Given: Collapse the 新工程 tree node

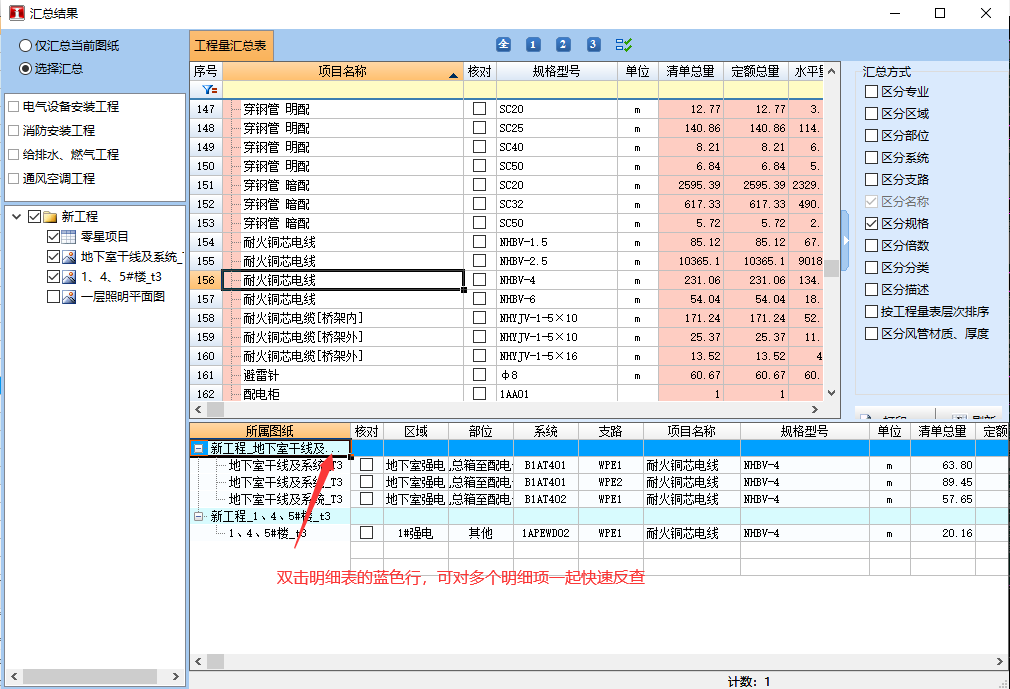Looking at the screenshot, I should (x=17, y=217).
